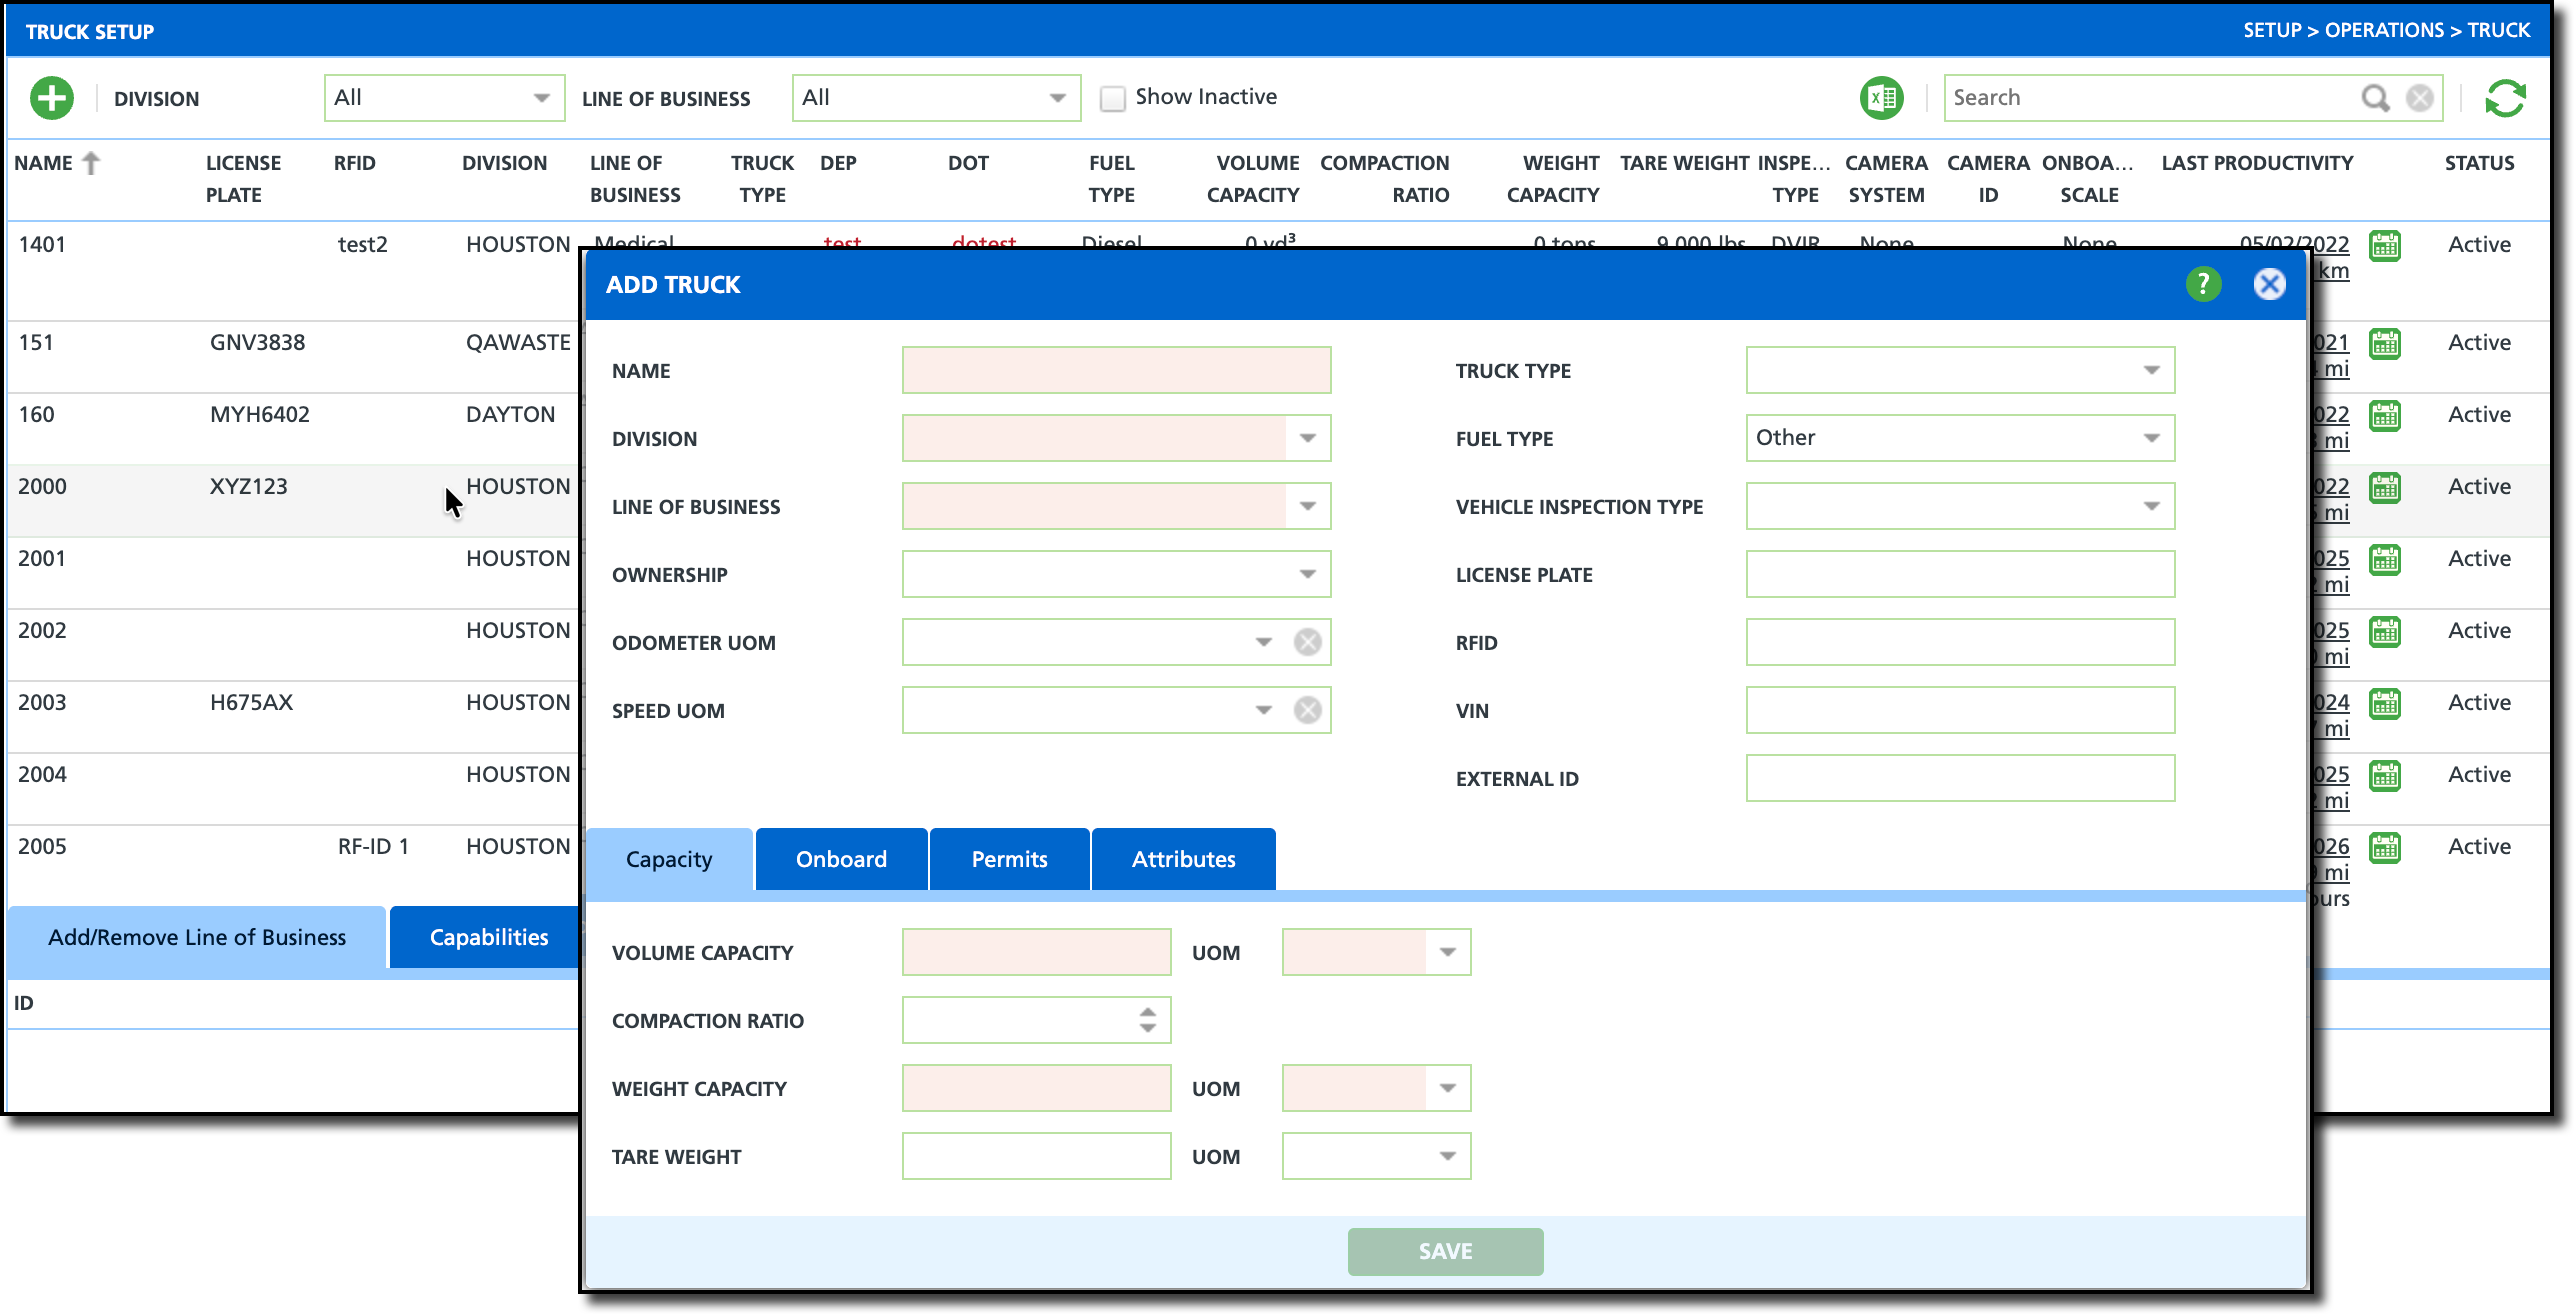
Task: Open the Ownership dropdown
Action: pos(1307,574)
